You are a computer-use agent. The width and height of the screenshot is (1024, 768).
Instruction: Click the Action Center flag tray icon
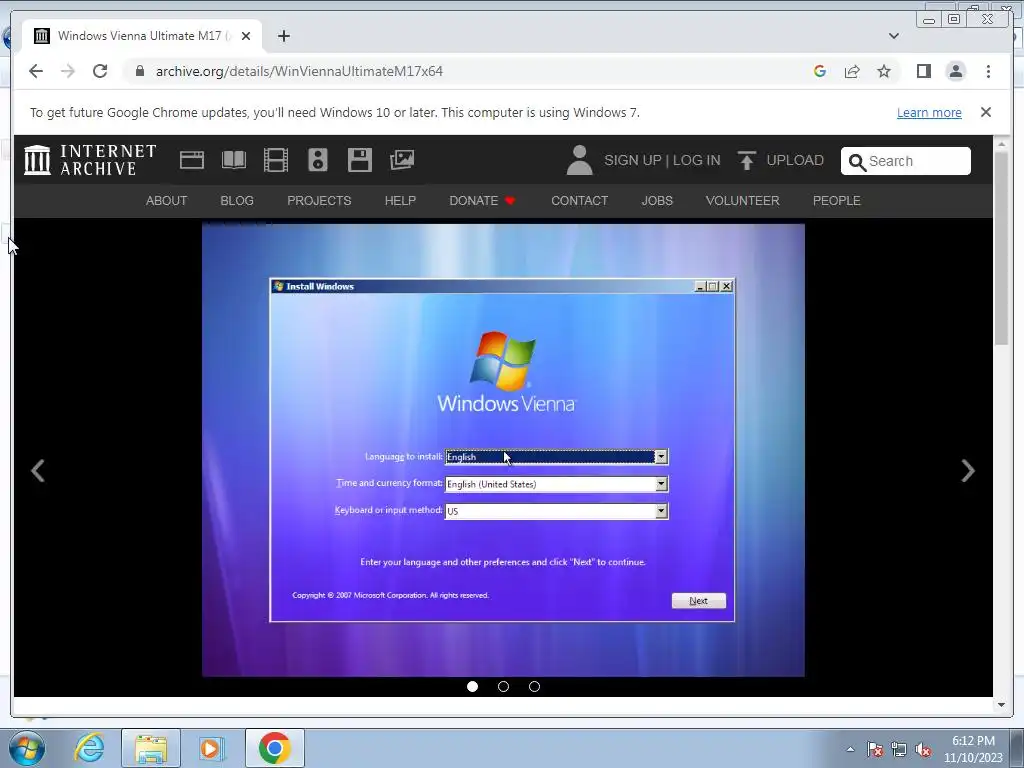[x=874, y=749]
